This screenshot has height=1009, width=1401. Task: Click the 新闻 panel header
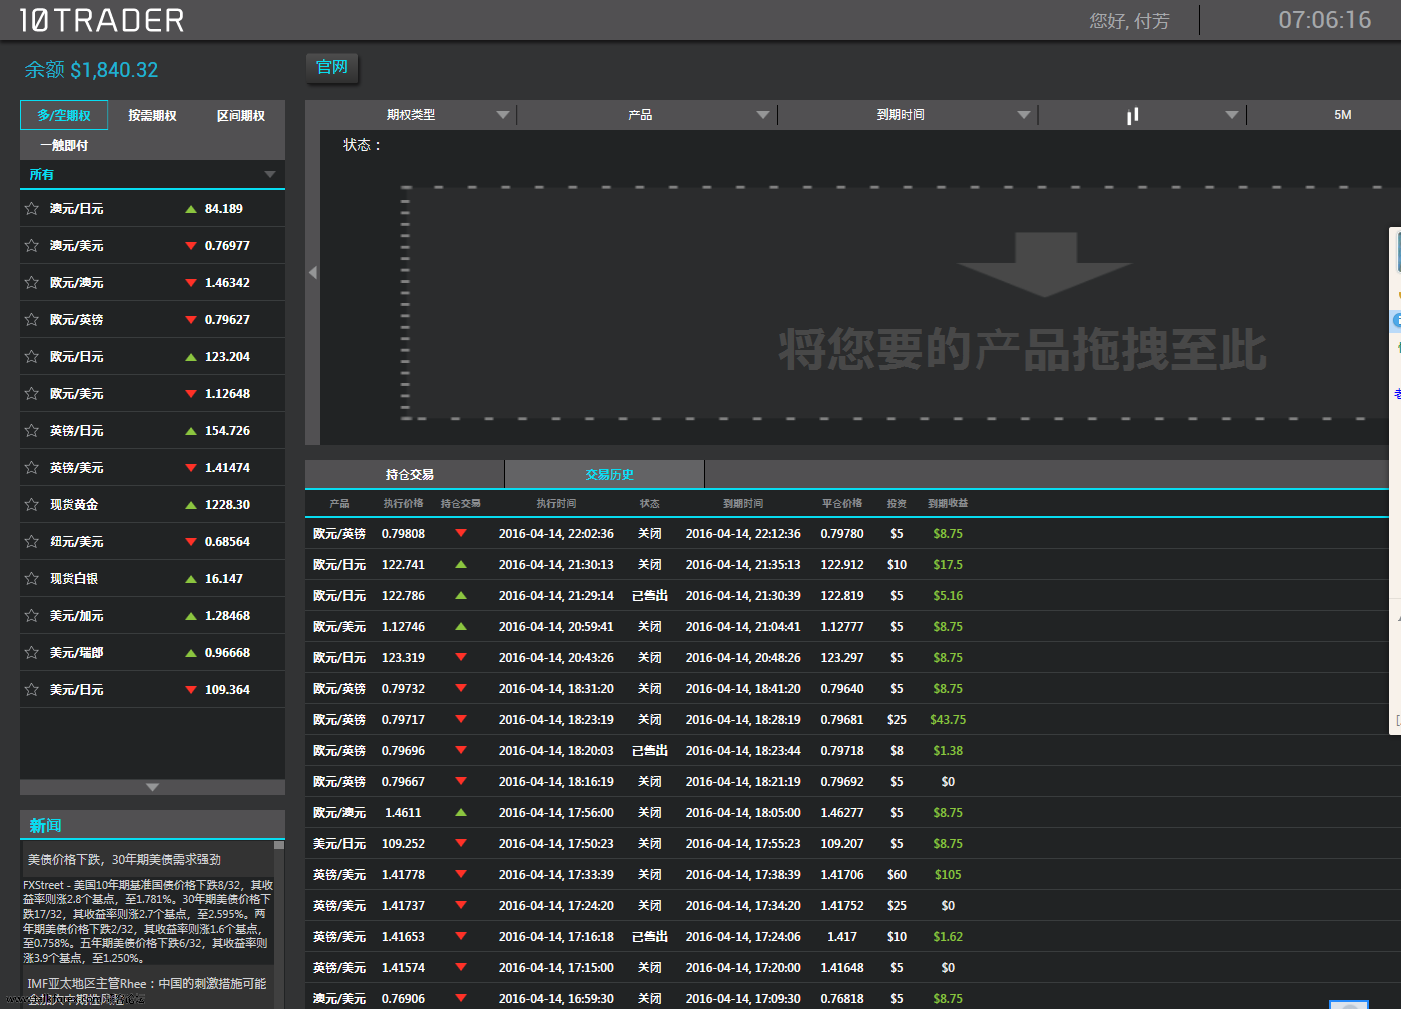152,825
